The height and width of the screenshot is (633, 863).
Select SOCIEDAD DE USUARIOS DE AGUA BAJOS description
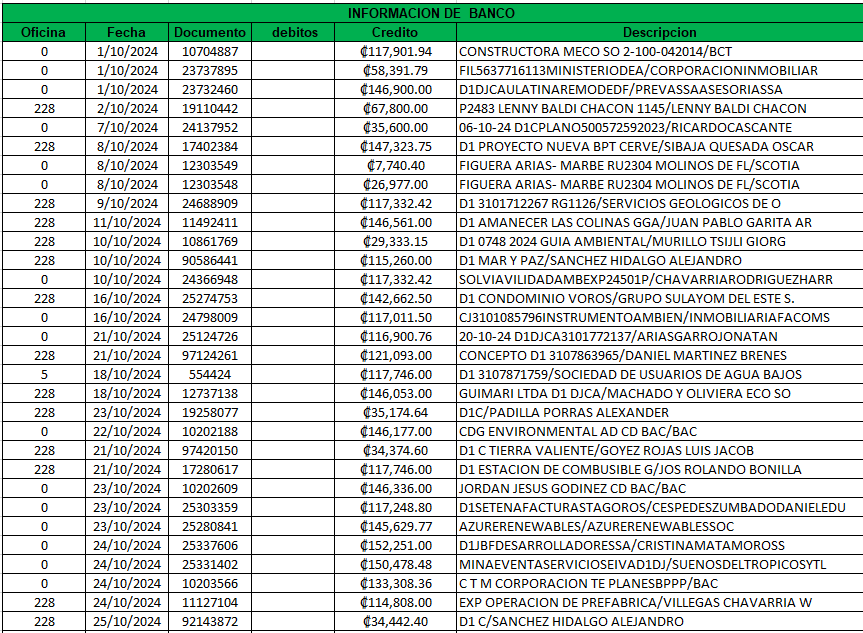click(660, 374)
